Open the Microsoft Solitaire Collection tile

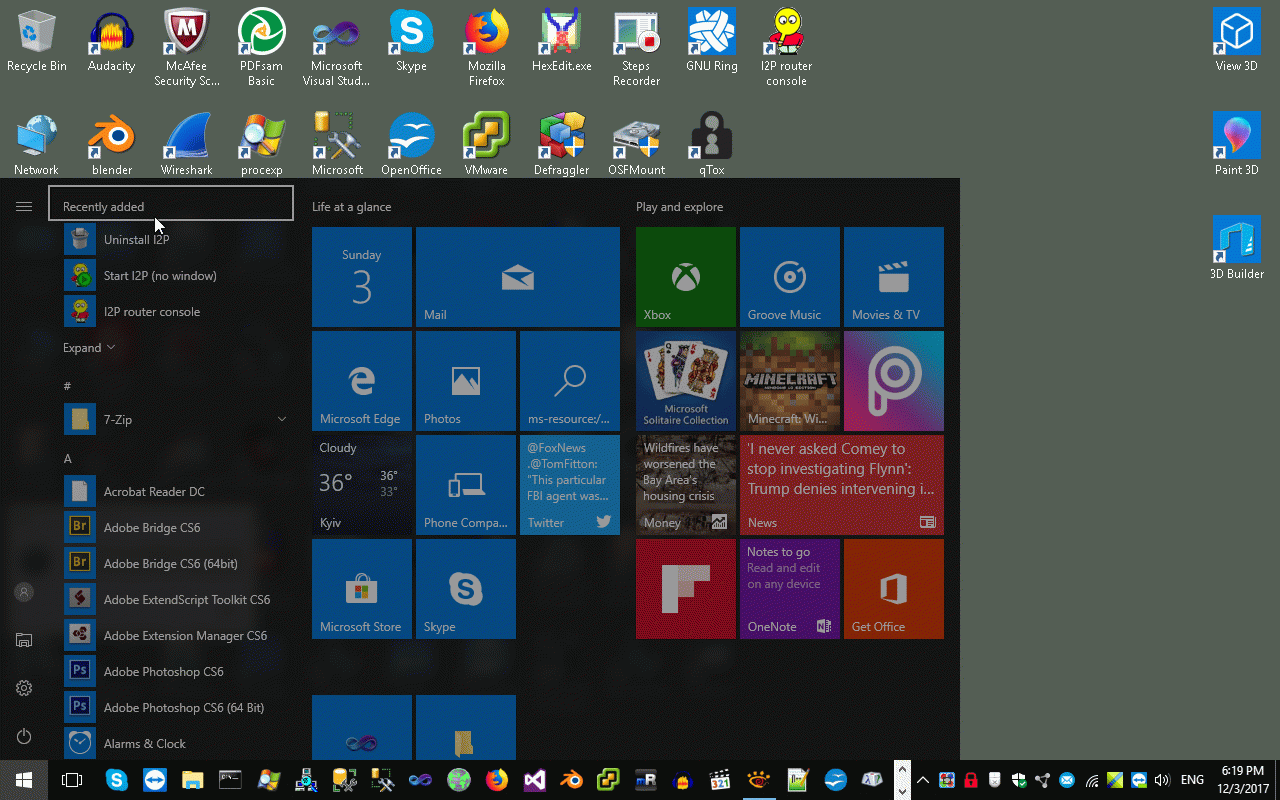(x=686, y=381)
